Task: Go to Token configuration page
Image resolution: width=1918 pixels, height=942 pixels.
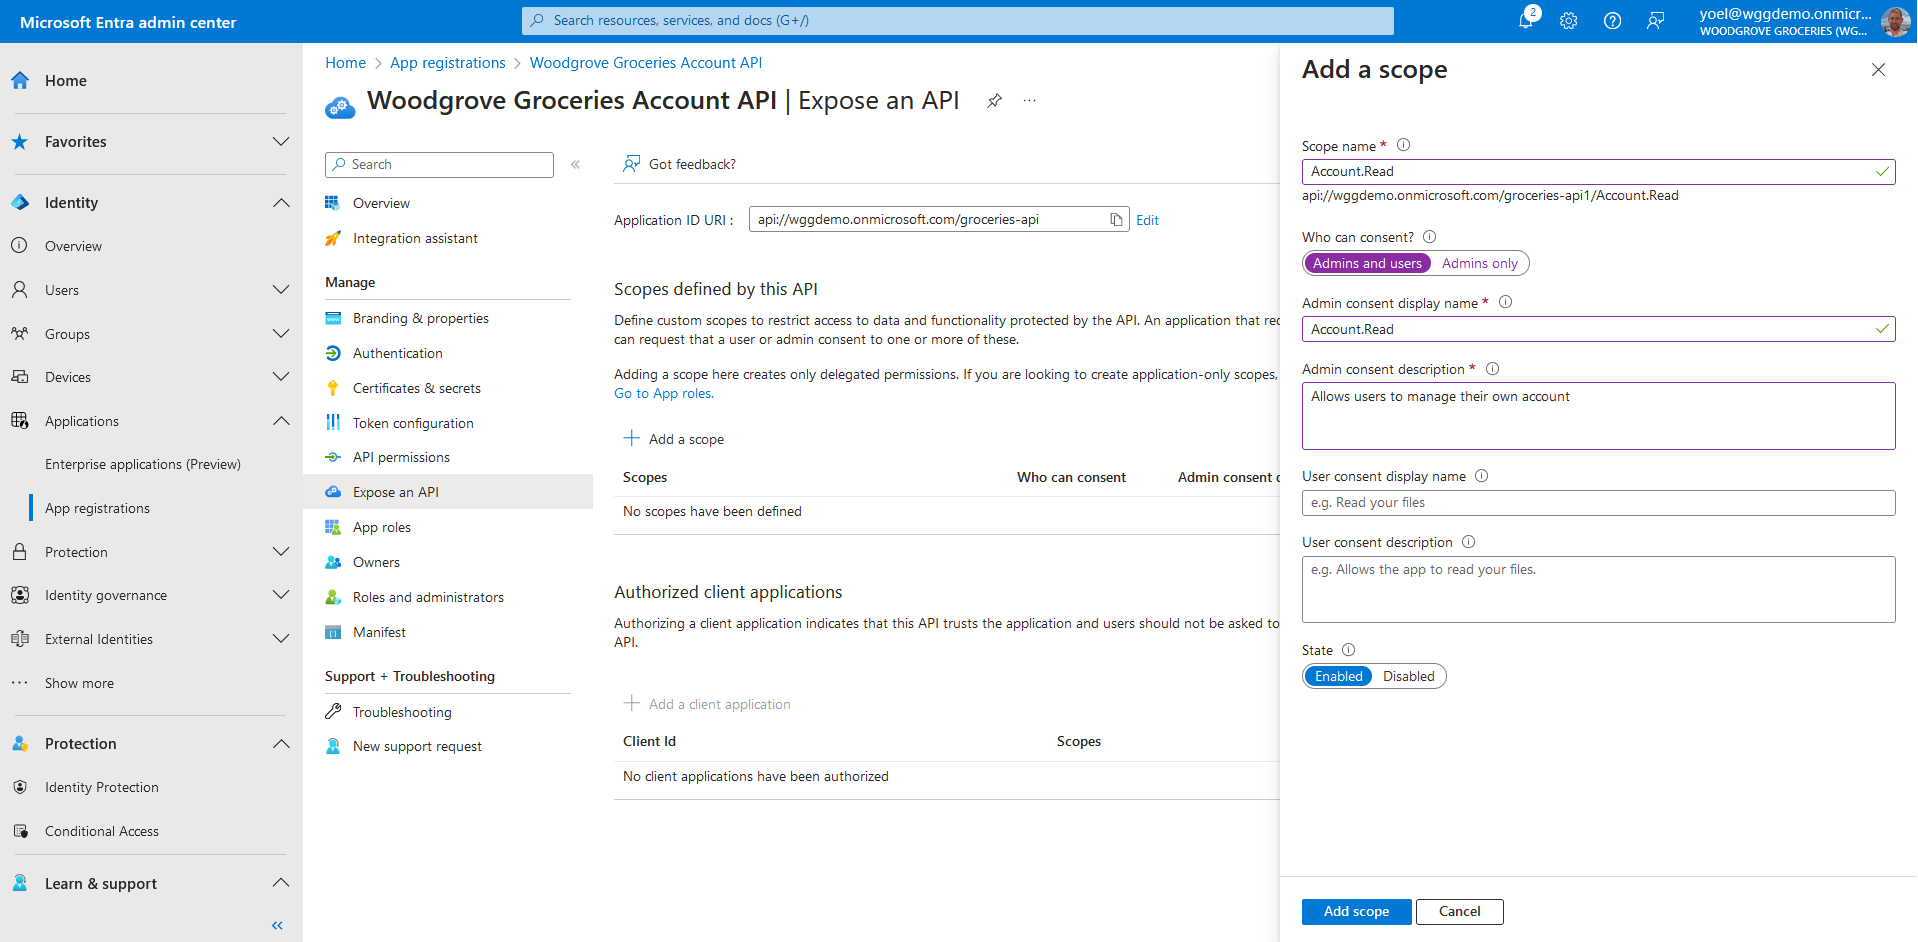Action: (413, 424)
